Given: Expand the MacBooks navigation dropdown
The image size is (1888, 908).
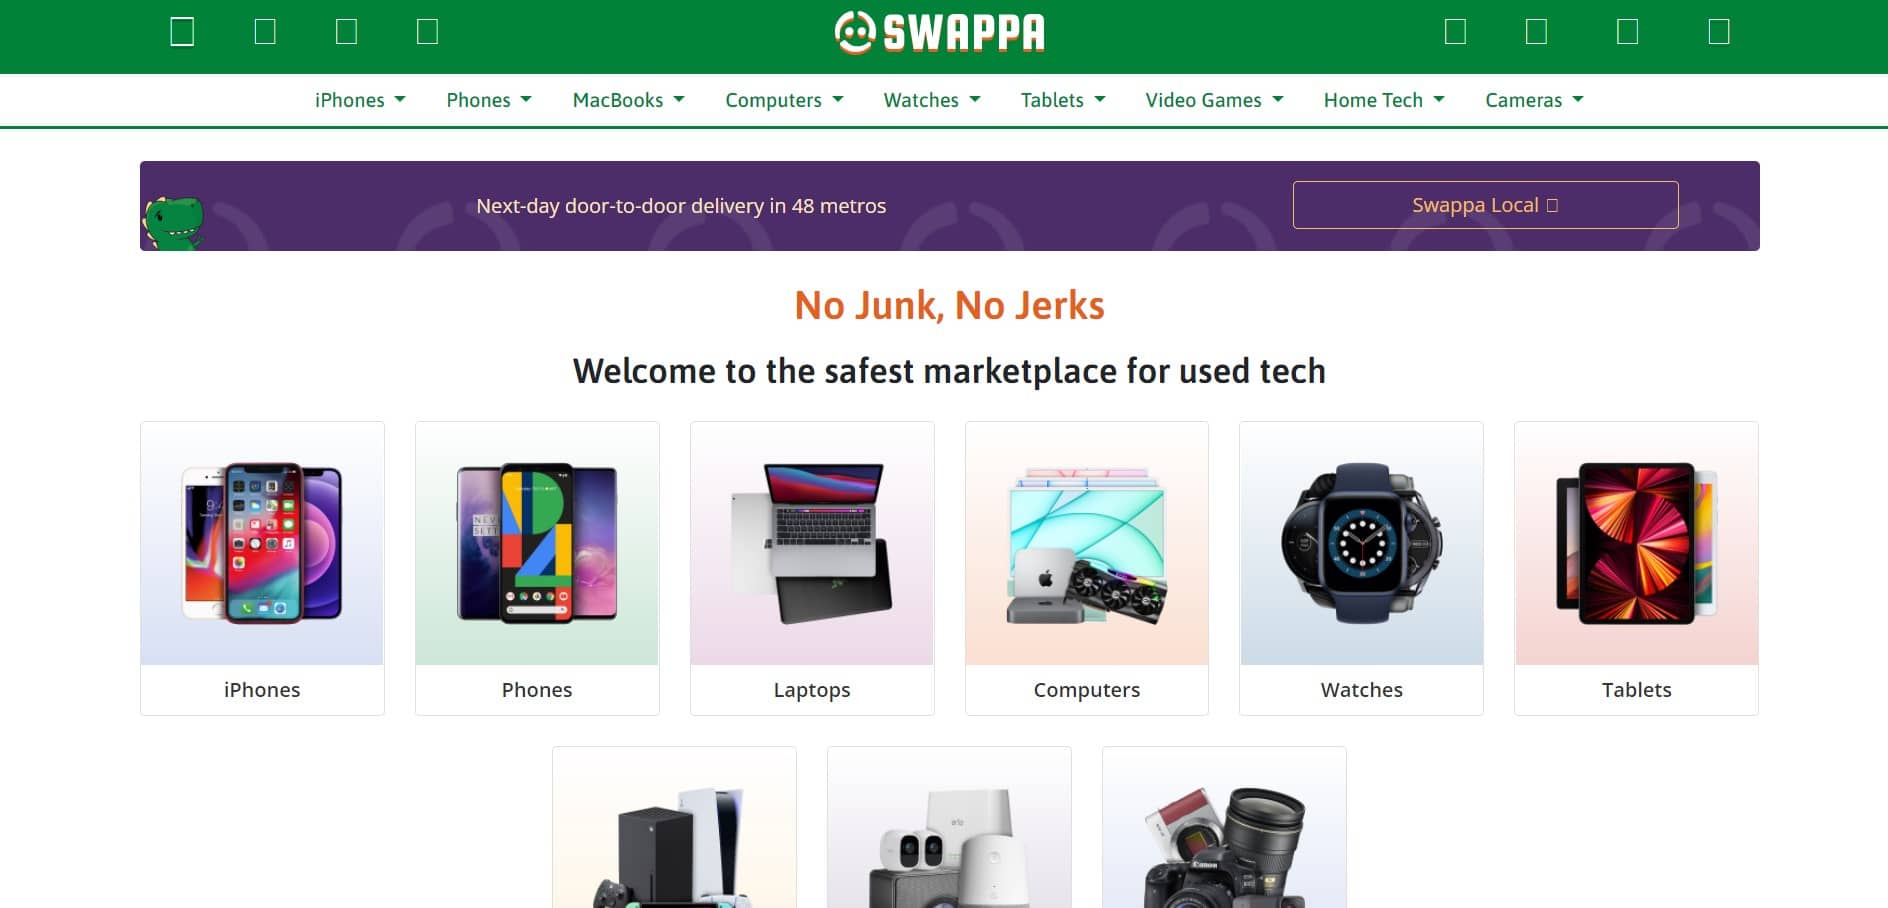Looking at the screenshot, I should 628,100.
